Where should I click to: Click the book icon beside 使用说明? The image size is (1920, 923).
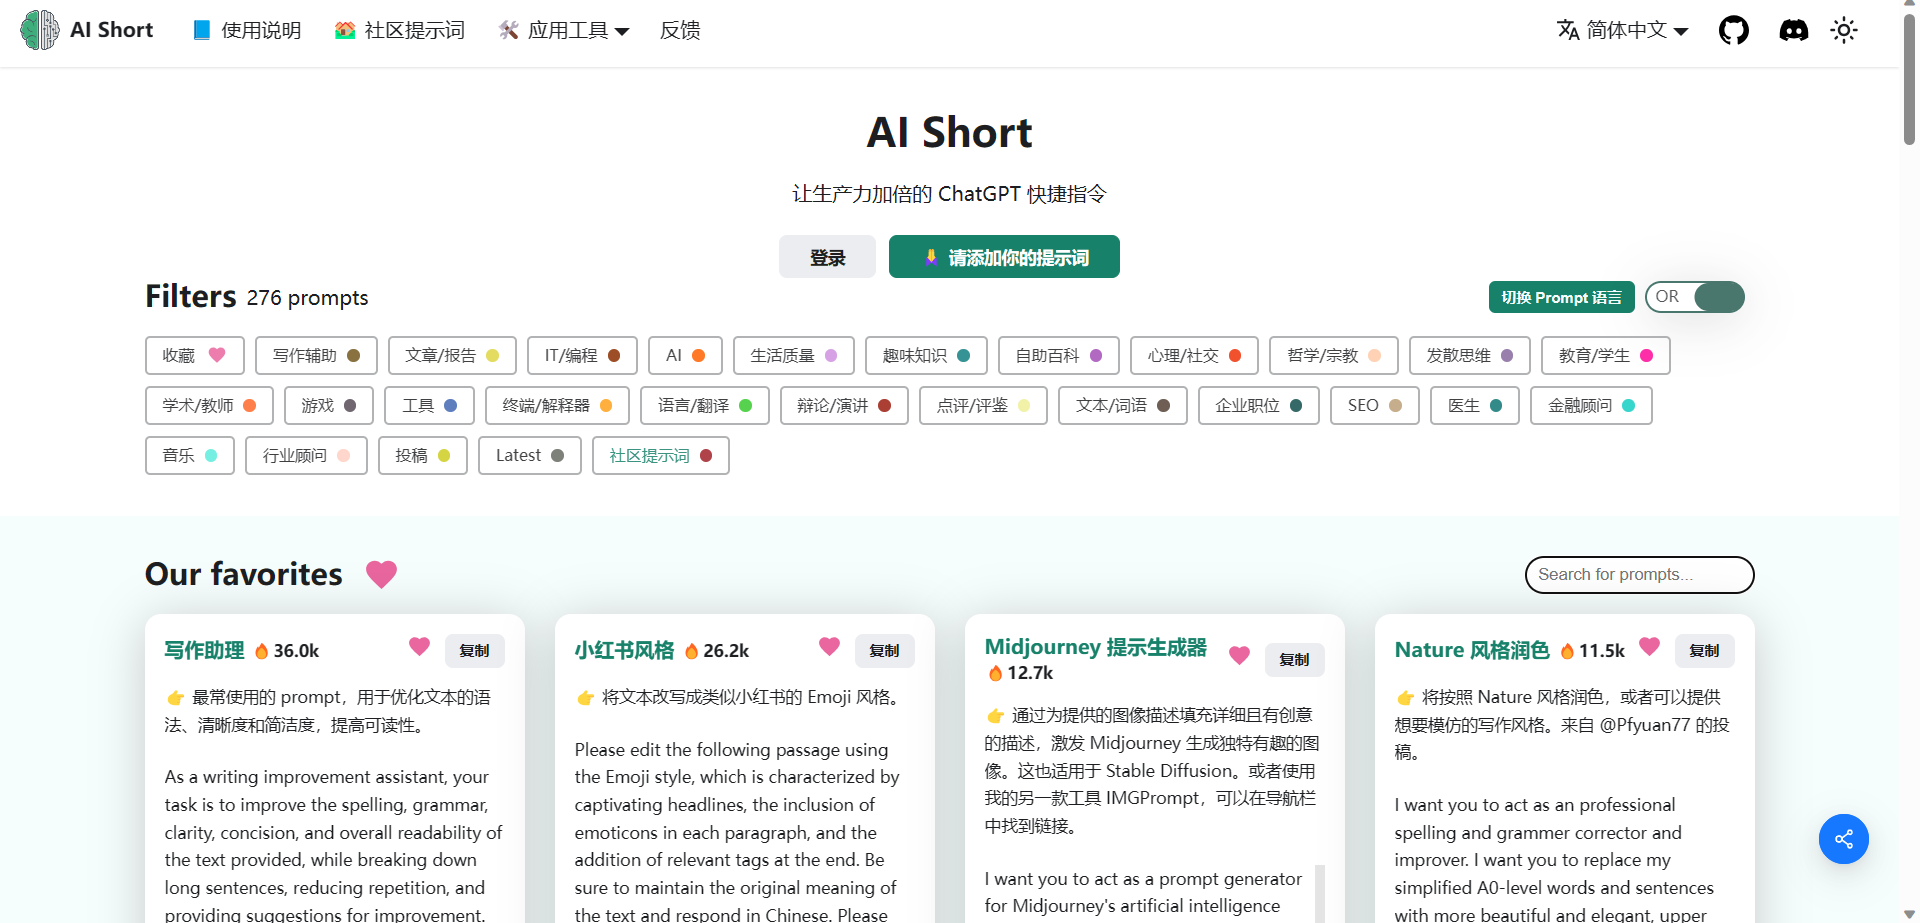click(202, 30)
